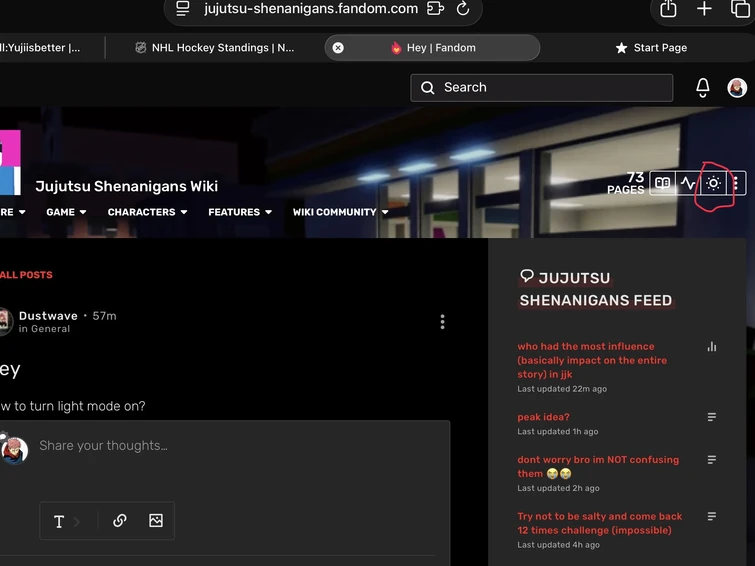Focus the Search input field
The height and width of the screenshot is (566, 755).
point(541,88)
